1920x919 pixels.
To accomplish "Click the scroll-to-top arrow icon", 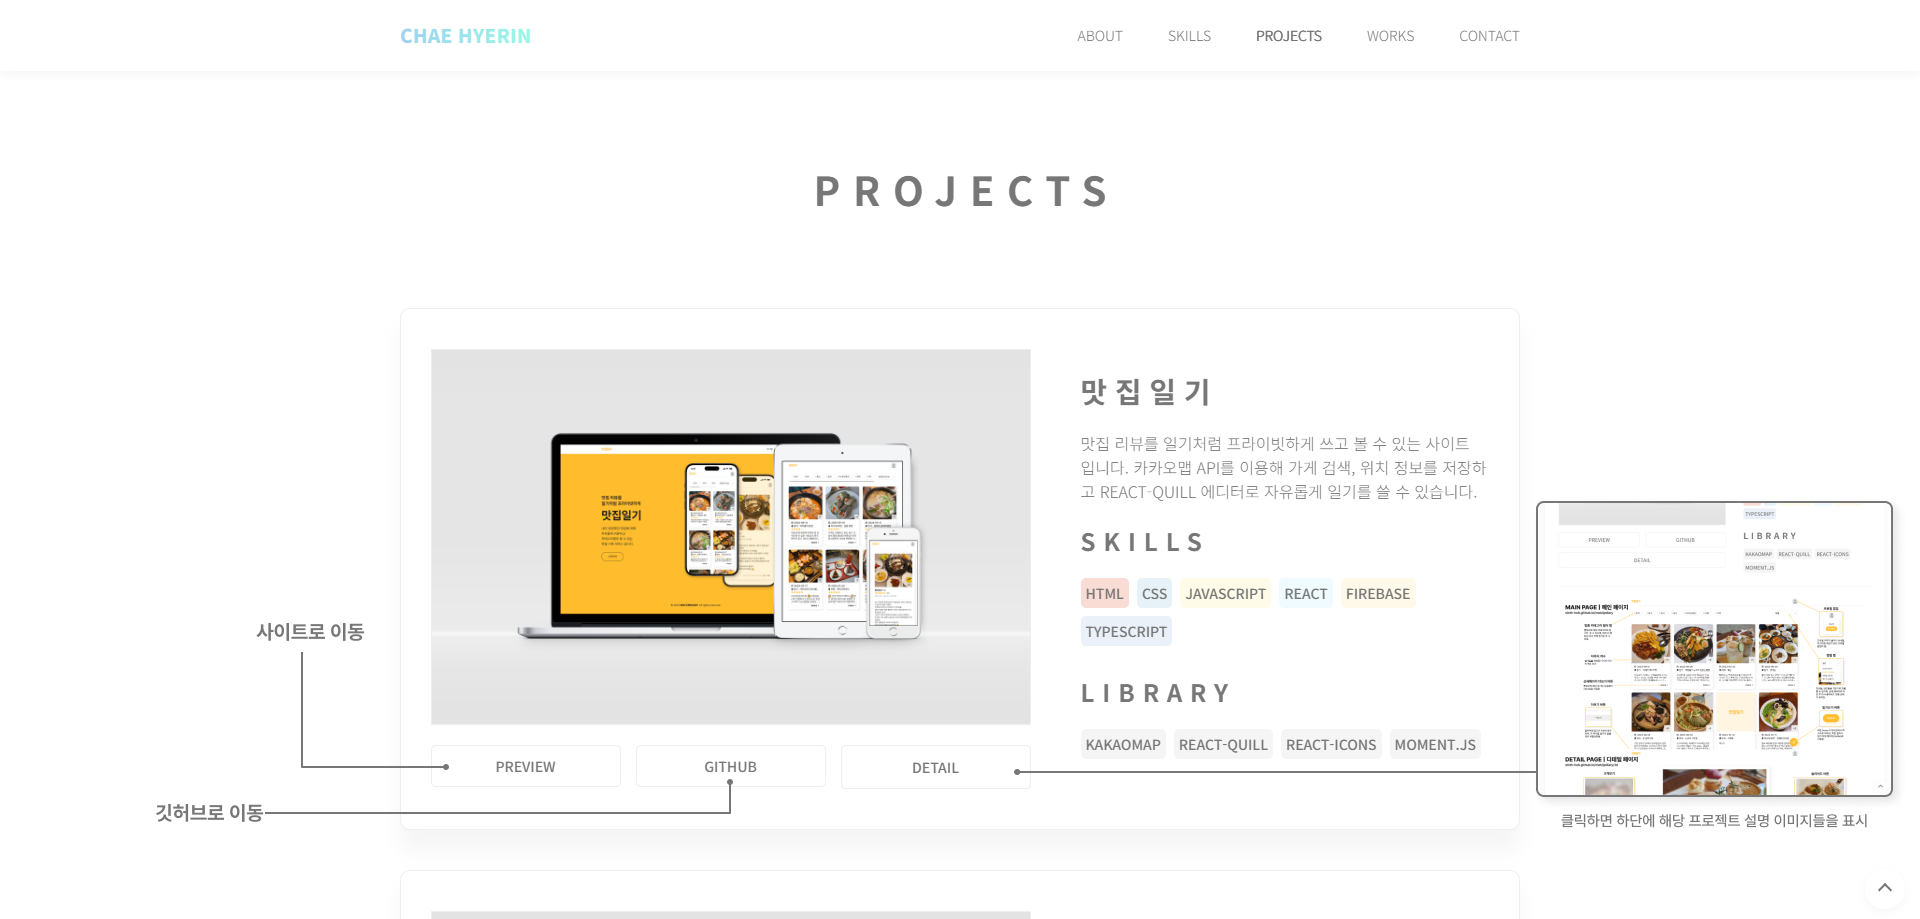I will pos(1884,887).
